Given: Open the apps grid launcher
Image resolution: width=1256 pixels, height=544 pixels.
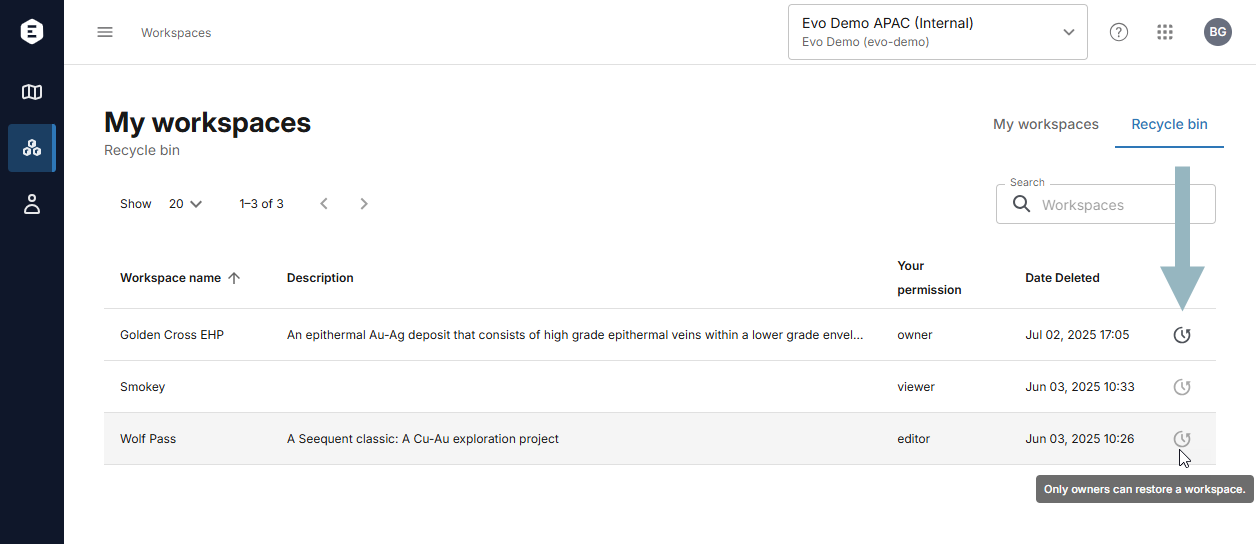Looking at the screenshot, I should (1165, 32).
